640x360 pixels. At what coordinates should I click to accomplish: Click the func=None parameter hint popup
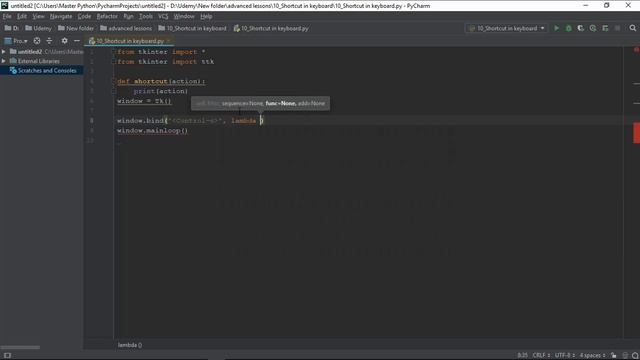pyautogui.click(x=260, y=103)
